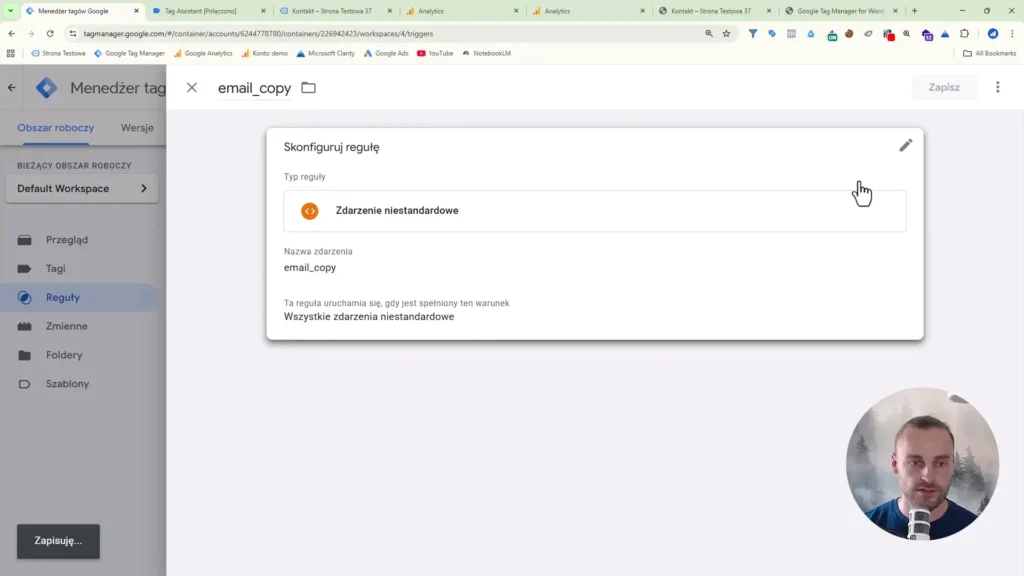Image resolution: width=1024 pixels, height=576 pixels.
Task: Click the Przegląd briefcase icon
Action: pos(24,240)
